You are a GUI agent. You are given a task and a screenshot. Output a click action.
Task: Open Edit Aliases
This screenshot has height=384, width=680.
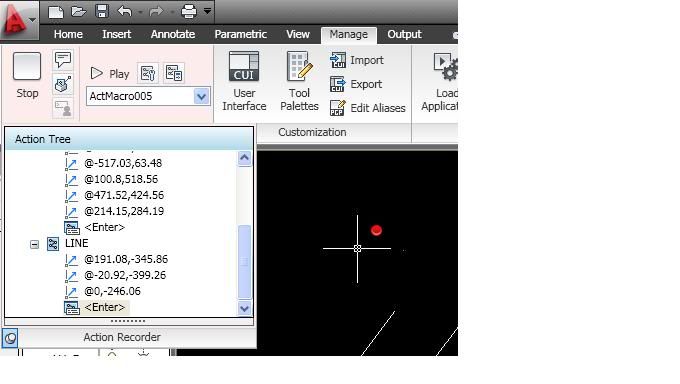(x=368, y=108)
